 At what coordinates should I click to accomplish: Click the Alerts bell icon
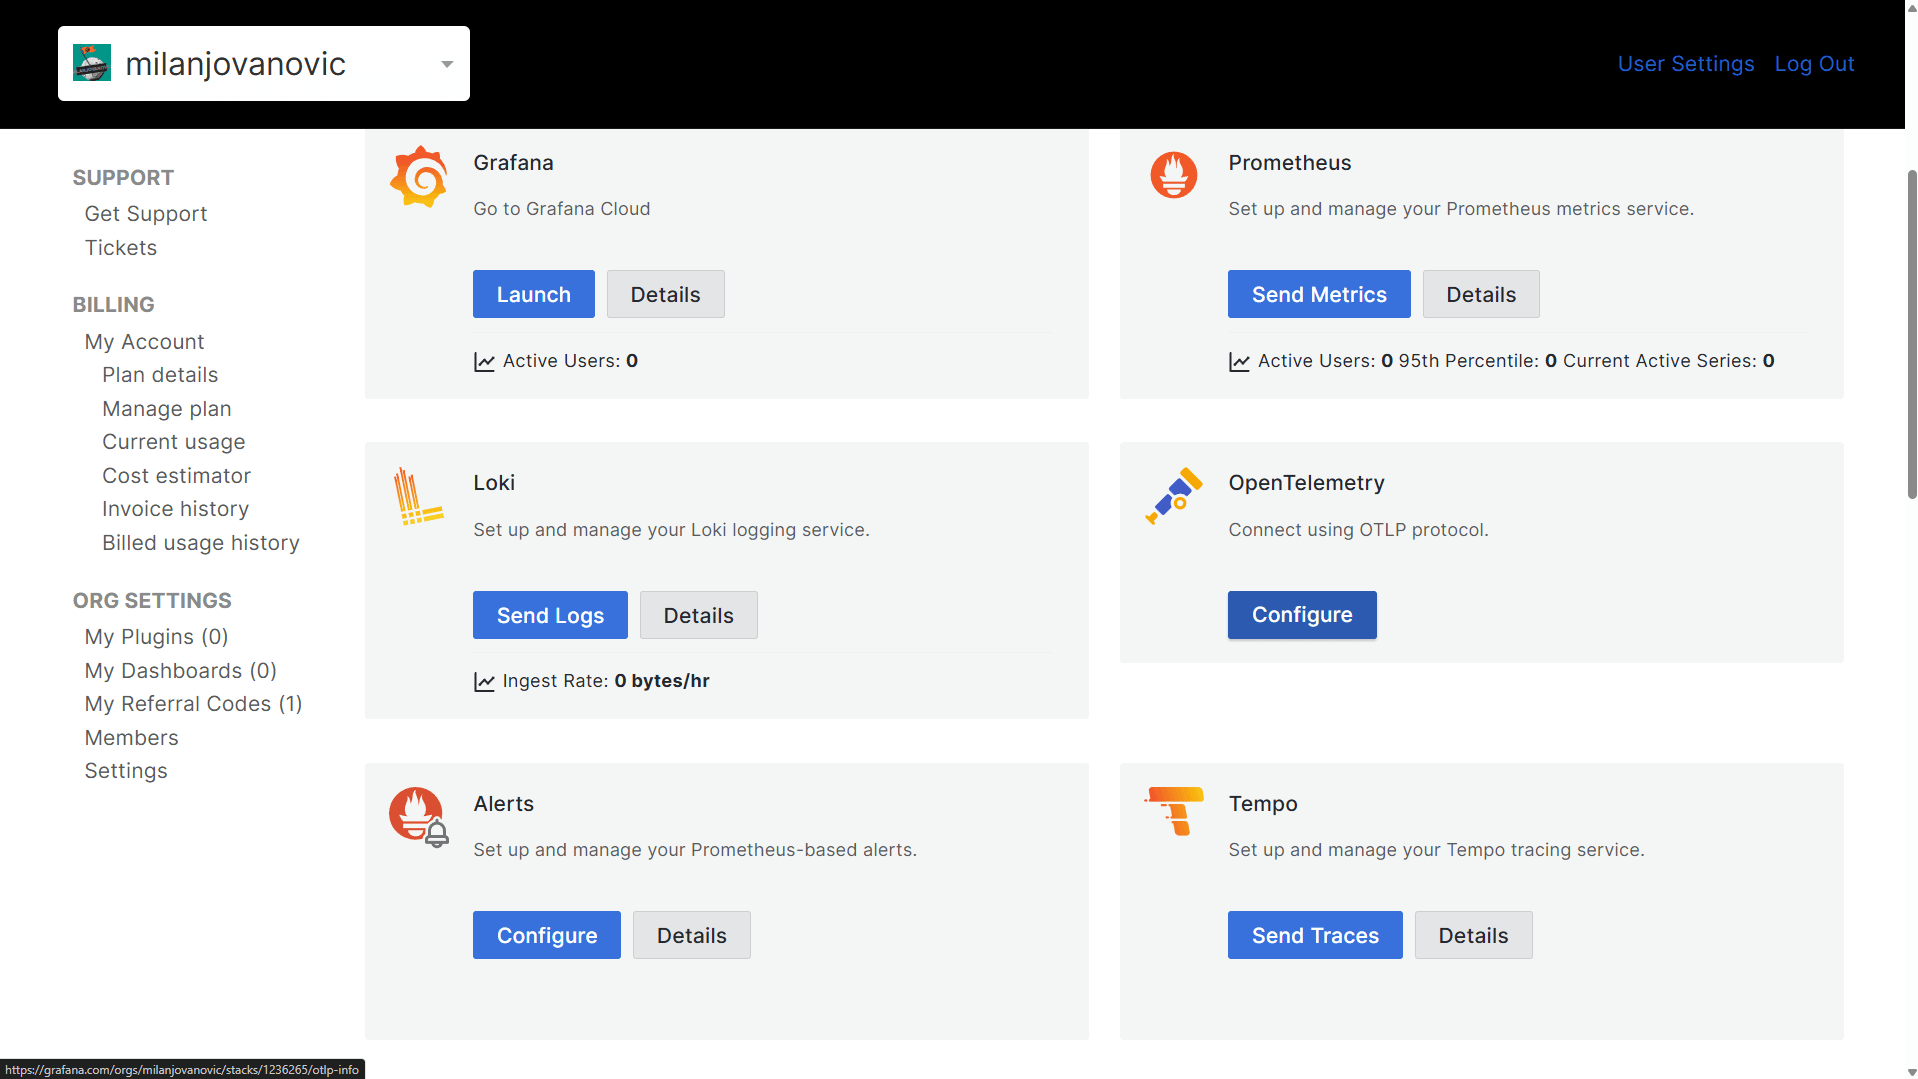click(x=418, y=815)
